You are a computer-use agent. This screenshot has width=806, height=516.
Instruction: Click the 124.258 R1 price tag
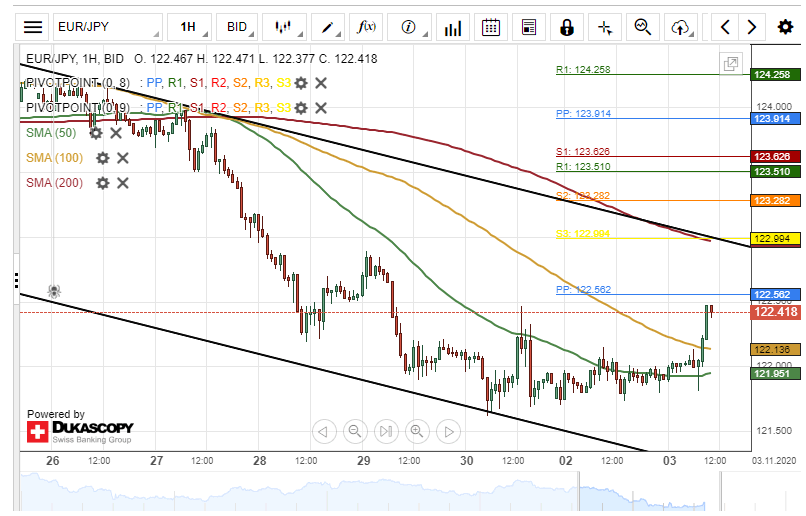coord(775,75)
